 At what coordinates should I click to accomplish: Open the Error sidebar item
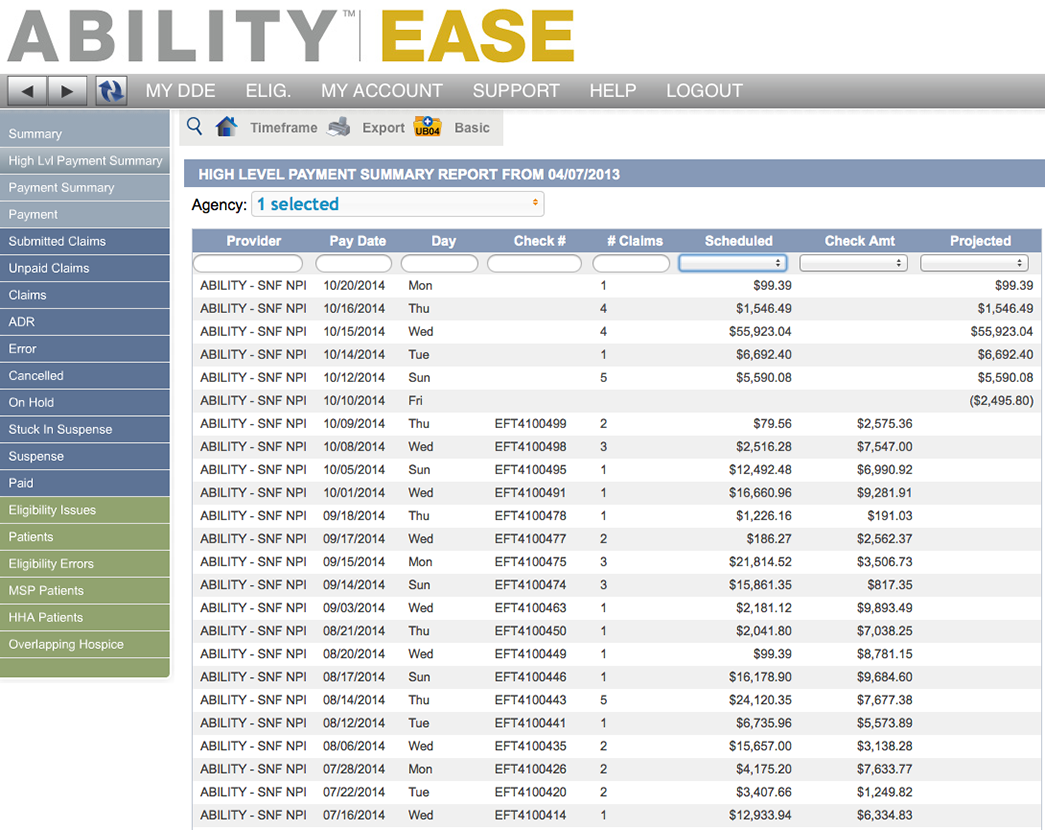click(x=85, y=349)
